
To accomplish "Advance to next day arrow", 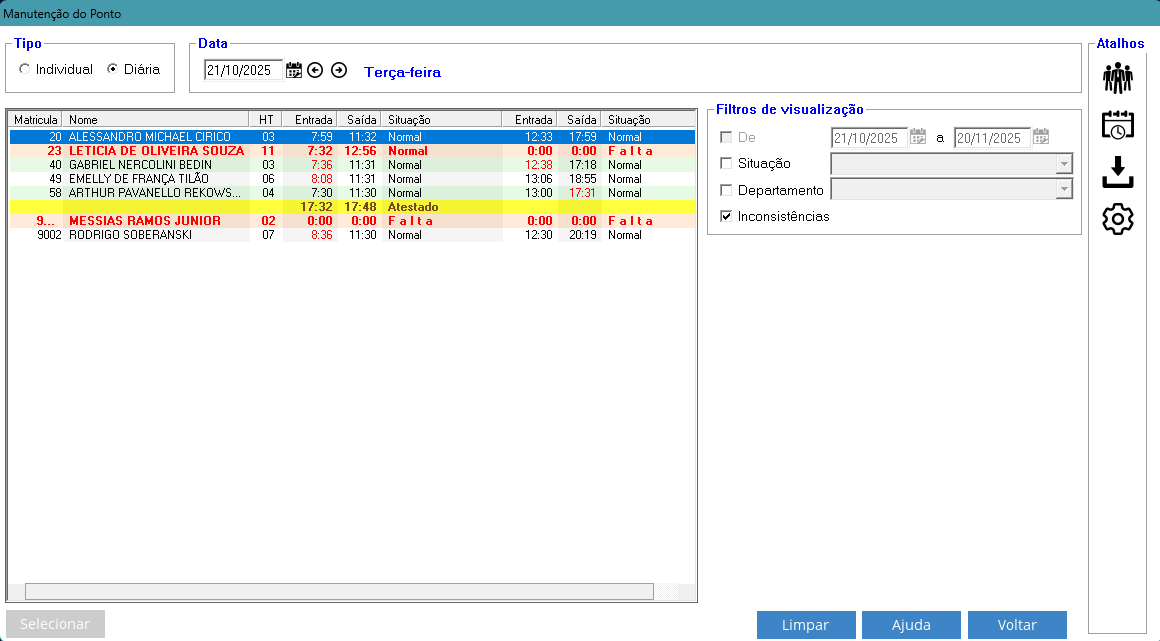I will pyautogui.click(x=339, y=70).
